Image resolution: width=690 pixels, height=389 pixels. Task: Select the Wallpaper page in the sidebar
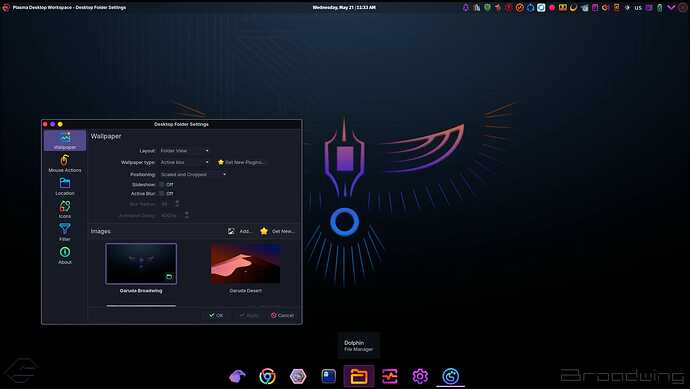coord(65,140)
